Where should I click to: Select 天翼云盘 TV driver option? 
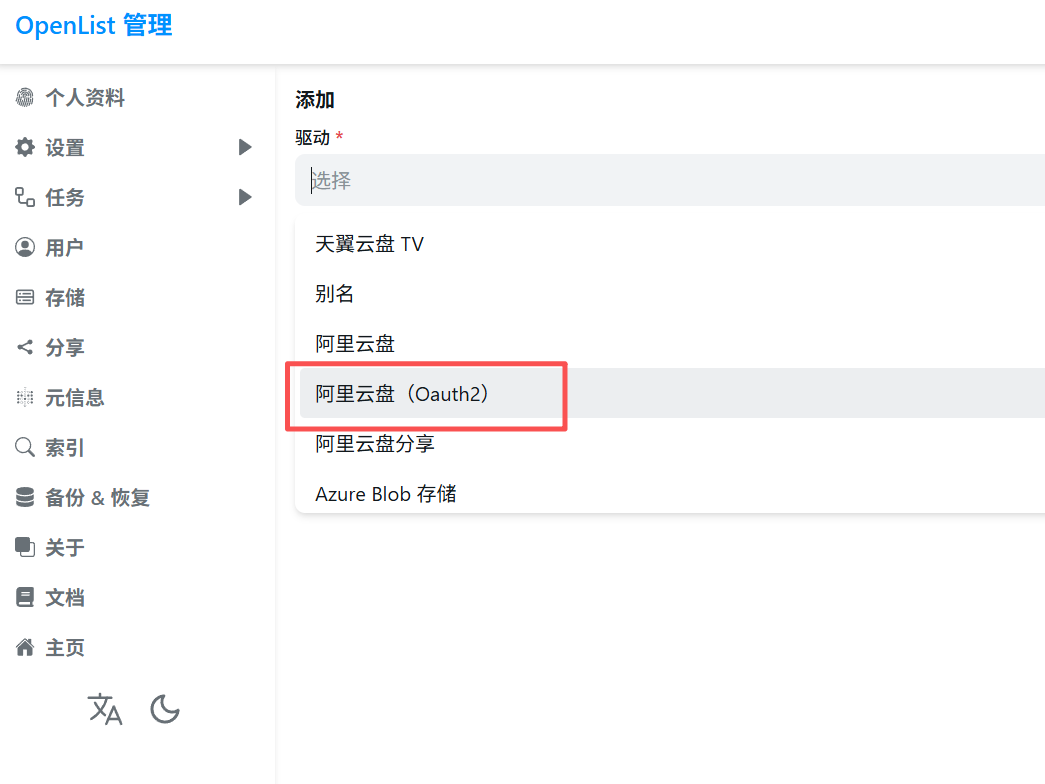coord(369,244)
